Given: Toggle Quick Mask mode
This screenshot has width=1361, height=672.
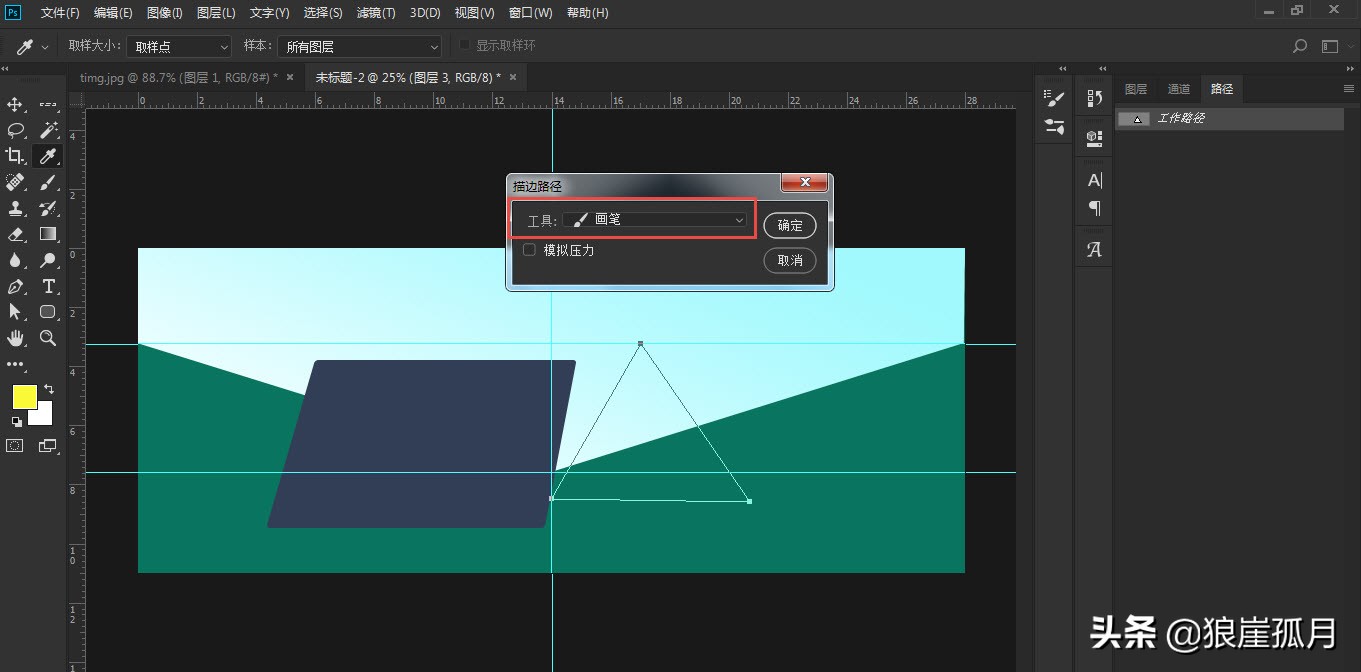Looking at the screenshot, I should 15,446.
